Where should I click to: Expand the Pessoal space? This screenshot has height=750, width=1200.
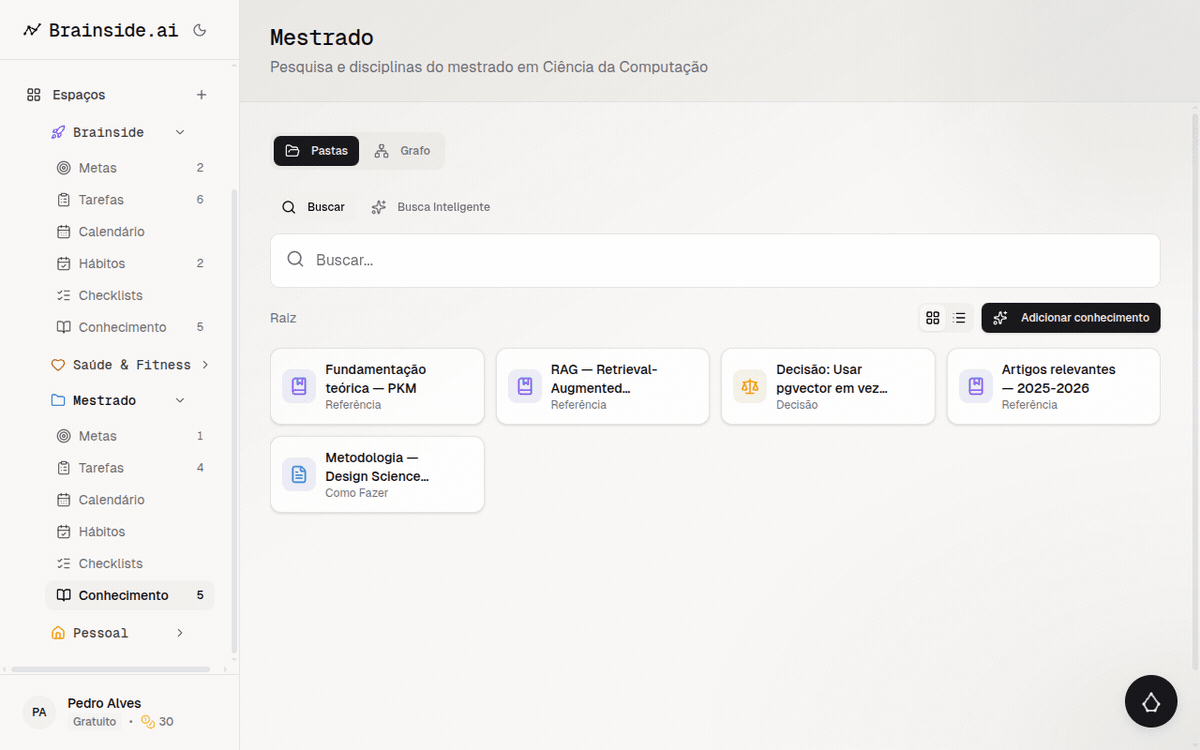coord(180,633)
